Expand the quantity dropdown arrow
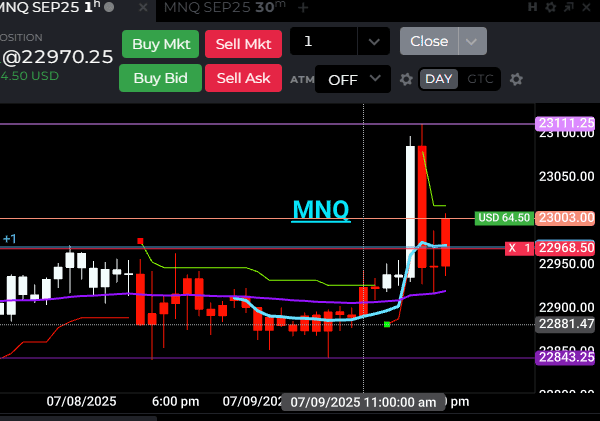Screen dimensions: 600x421 pos(374,41)
